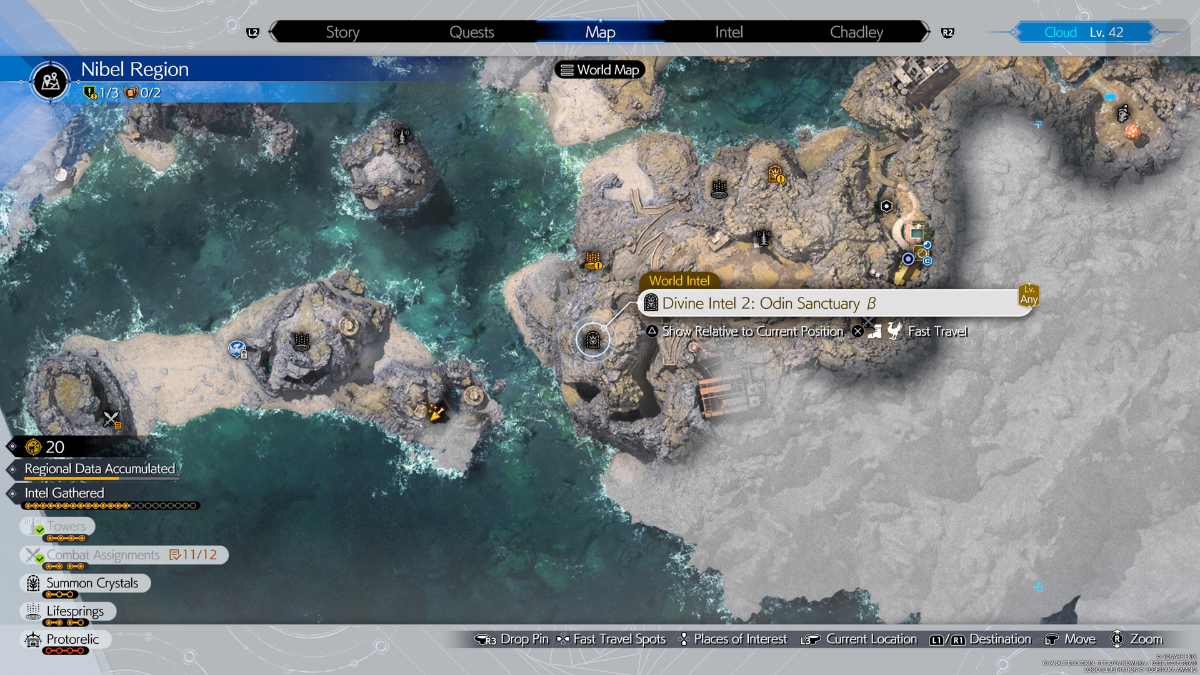Viewport: 1200px width, 675px height.
Task: Click the lifespring icon on the western island
Action: point(300,341)
